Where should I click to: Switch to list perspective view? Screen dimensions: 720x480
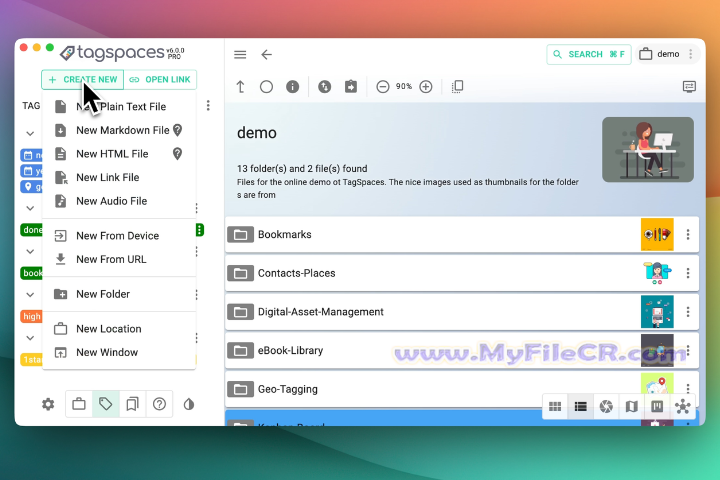[580, 406]
